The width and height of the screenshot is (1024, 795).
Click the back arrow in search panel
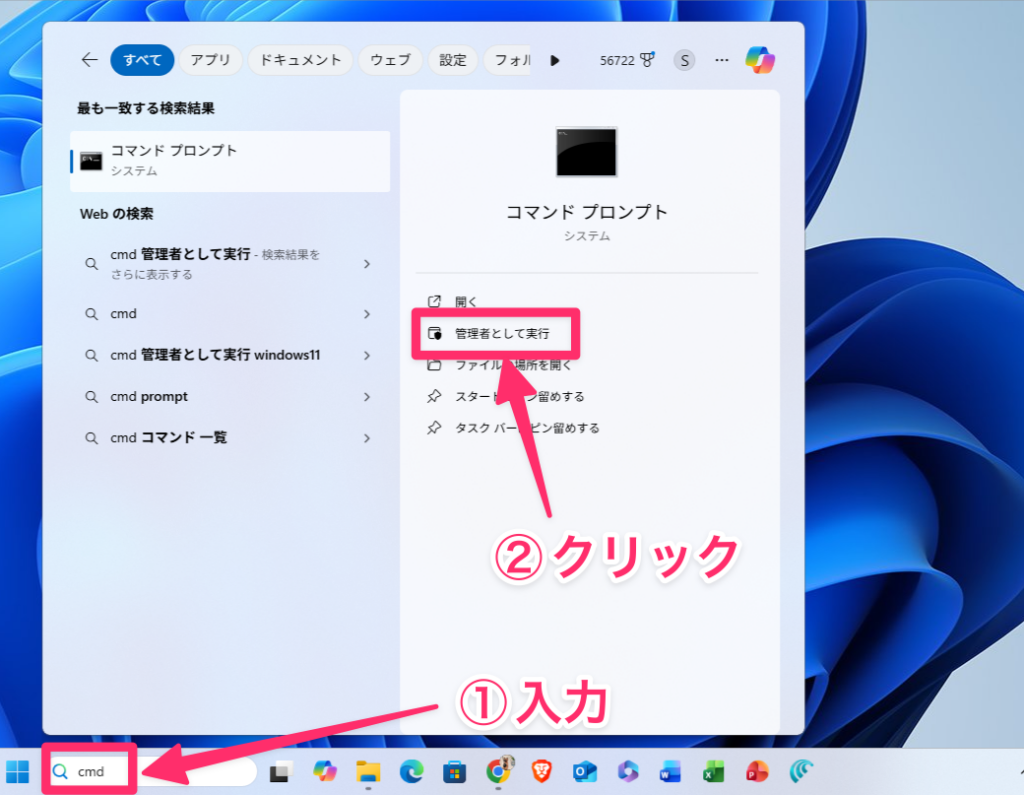pyautogui.click(x=89, y=60)
